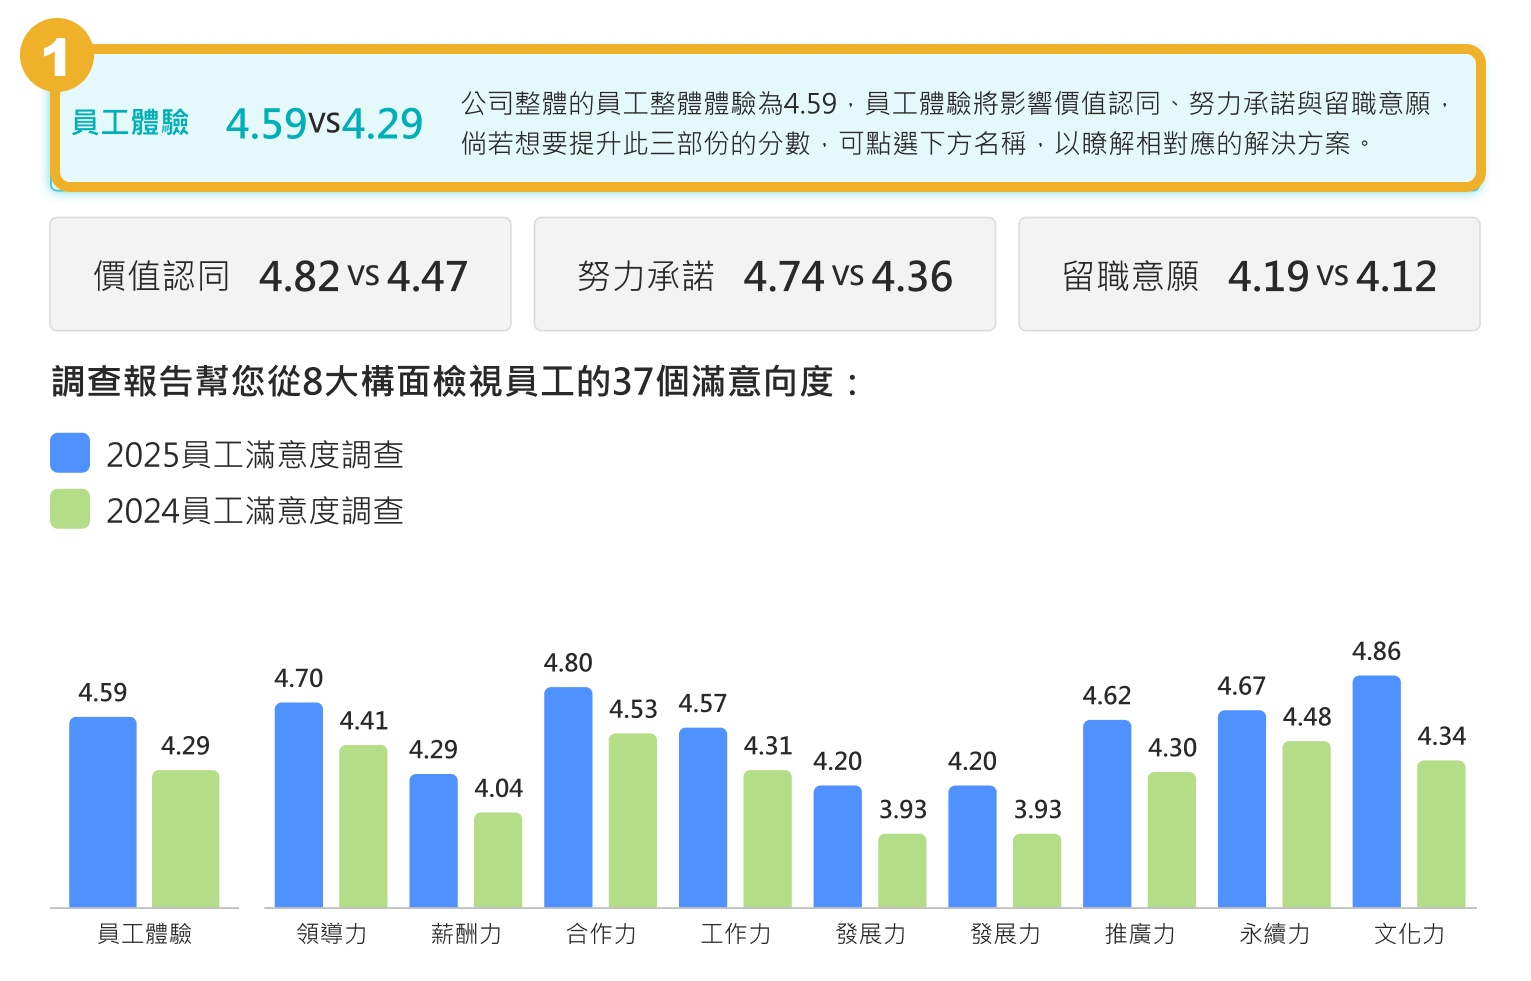The width and height of the screenshot is (1531, 981).
Task: Open the 留職意願 score card
Action: (1248, 275)
